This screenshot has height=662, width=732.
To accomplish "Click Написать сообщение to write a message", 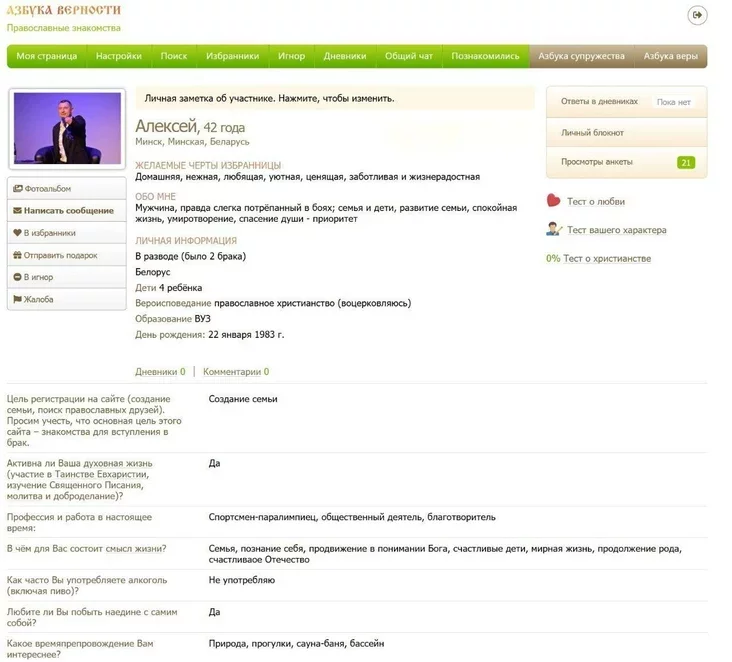I will (68, 211).
